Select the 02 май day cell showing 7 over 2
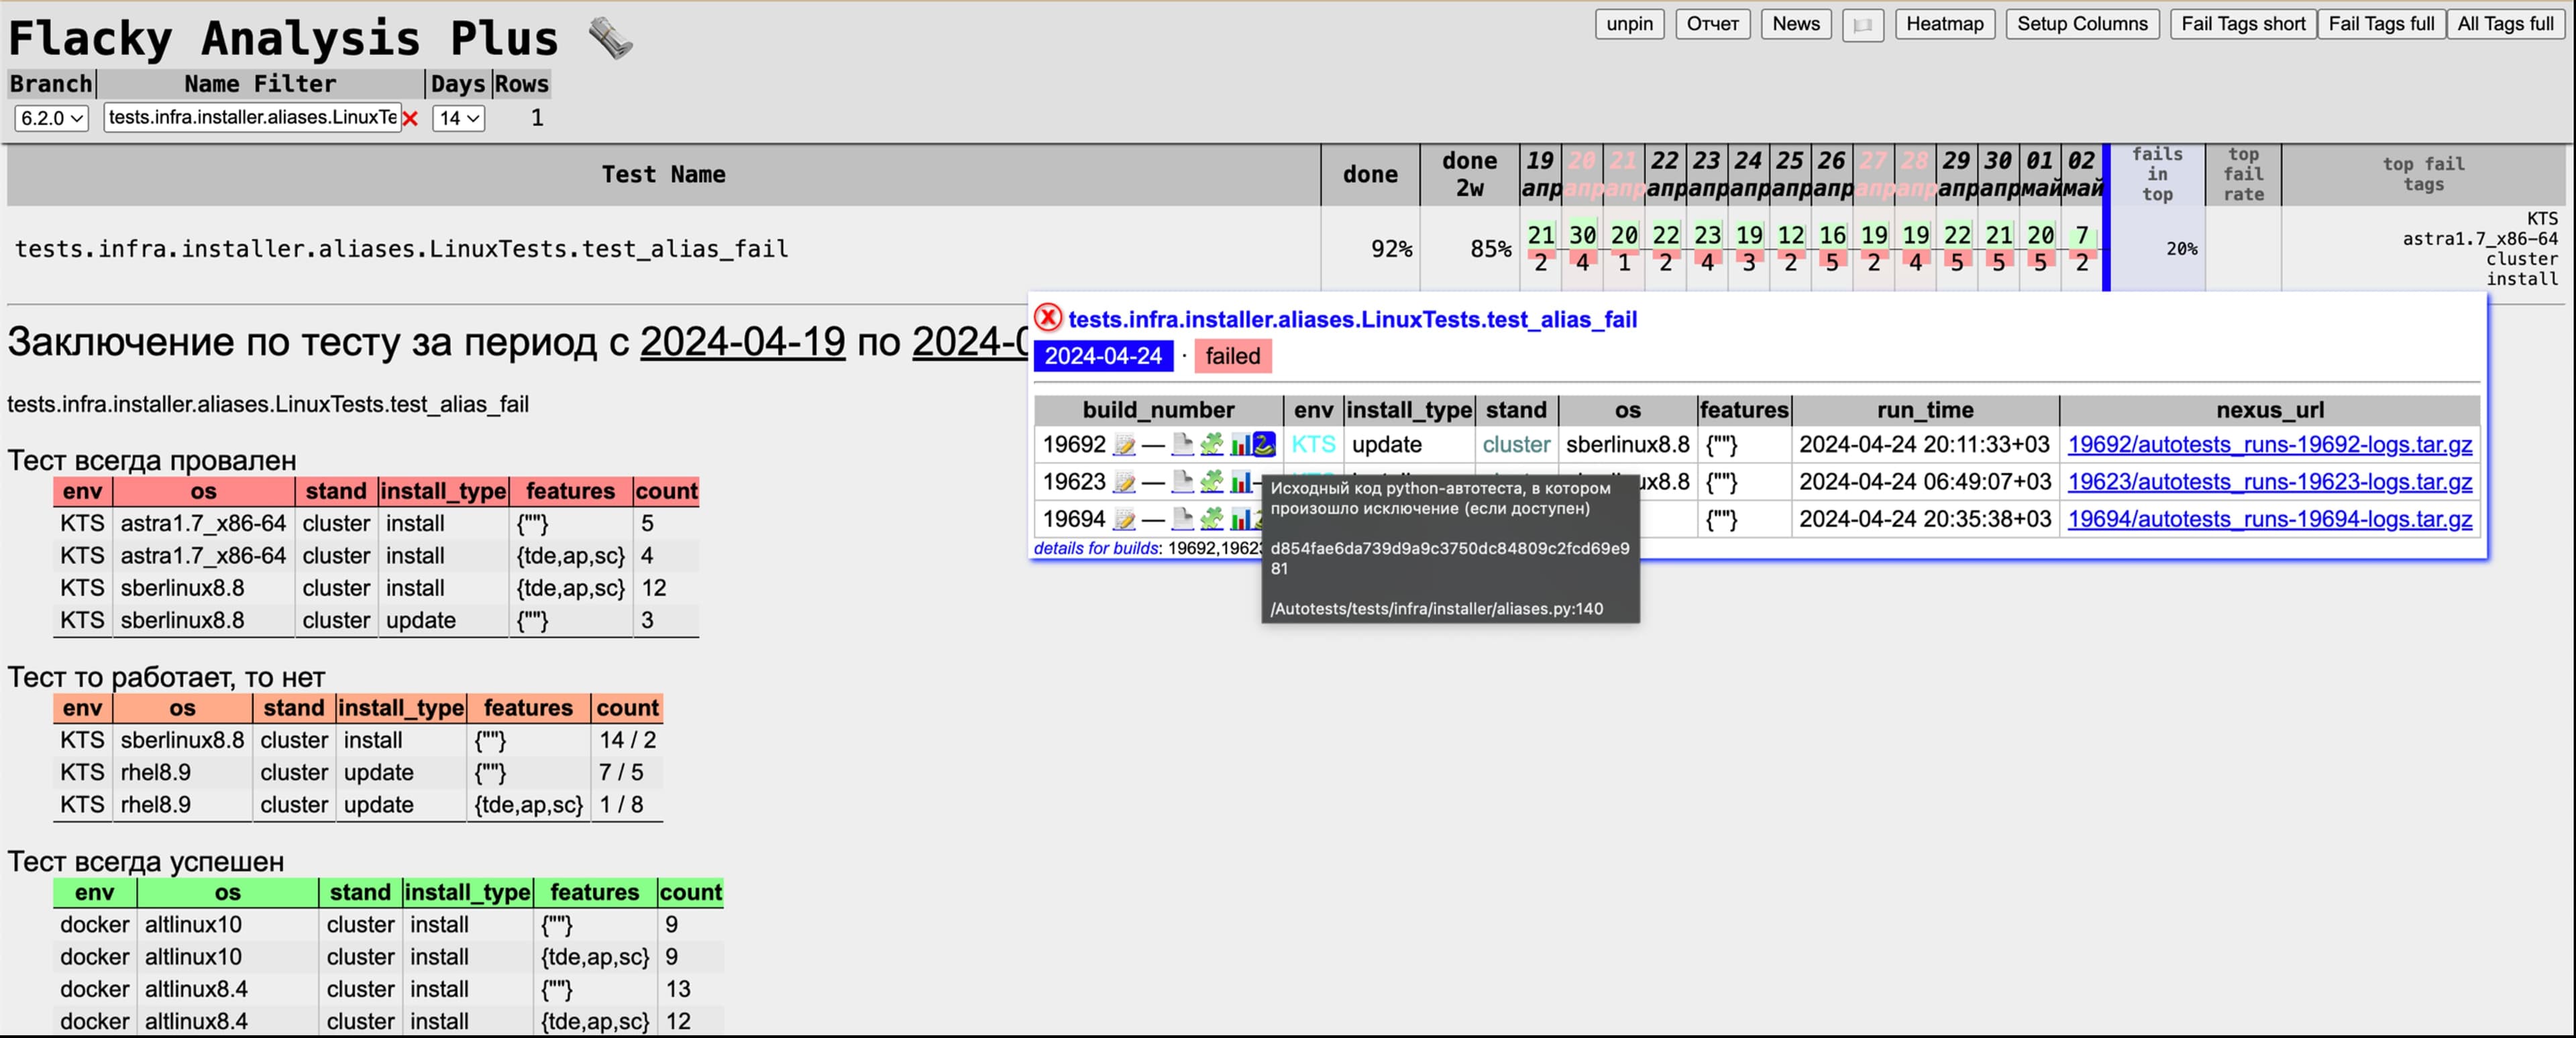The image size is (2576, 1038). pos(2081,248)
